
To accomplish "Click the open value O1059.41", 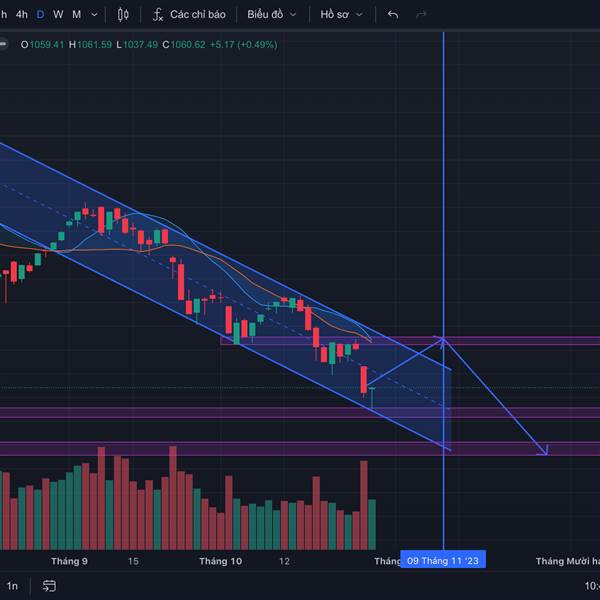I will pos(42,45).
